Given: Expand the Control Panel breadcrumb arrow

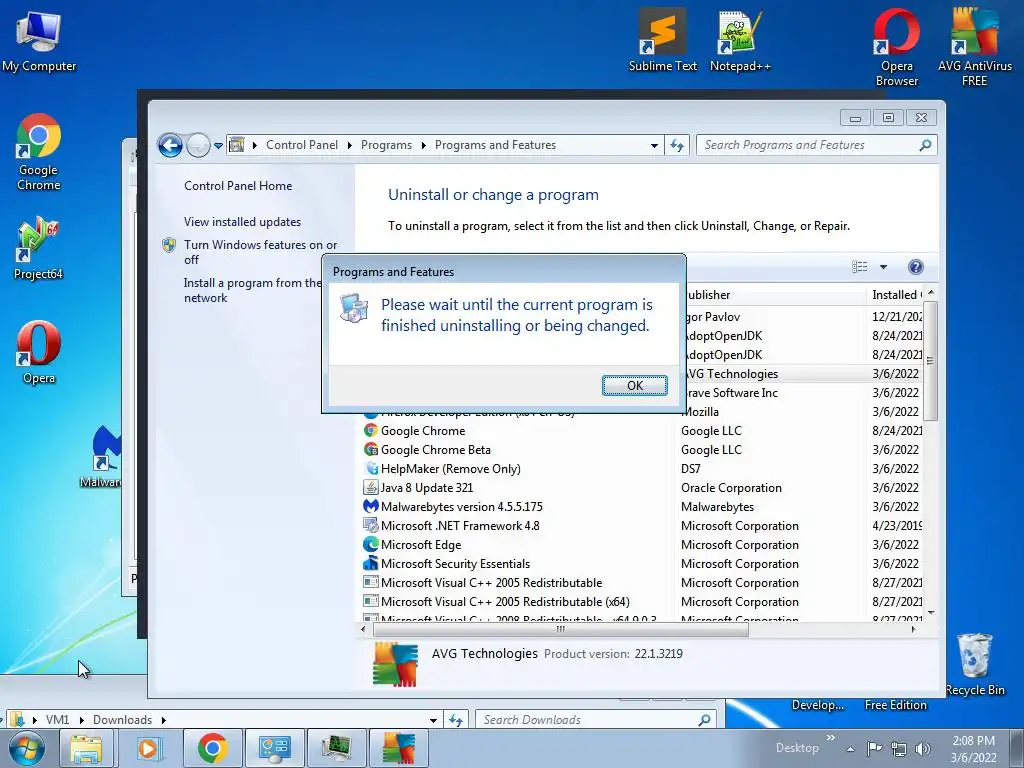Looking at the screenshot, I should (349, 145).
